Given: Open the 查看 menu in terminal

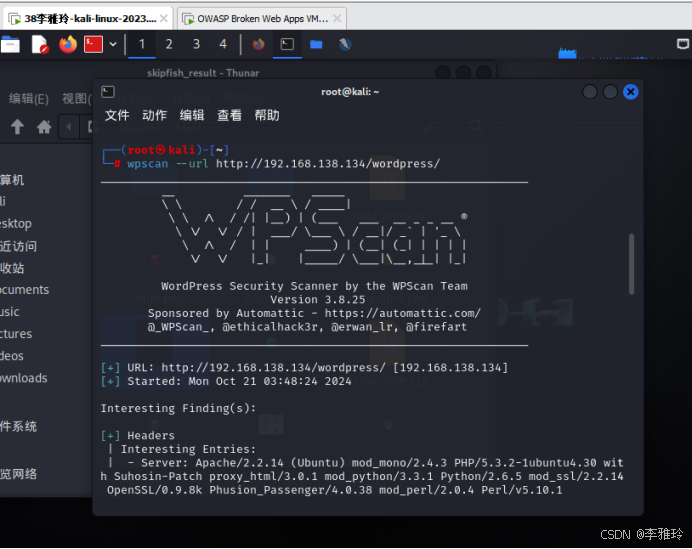Looking at the screenshot, I should point(229,116).
